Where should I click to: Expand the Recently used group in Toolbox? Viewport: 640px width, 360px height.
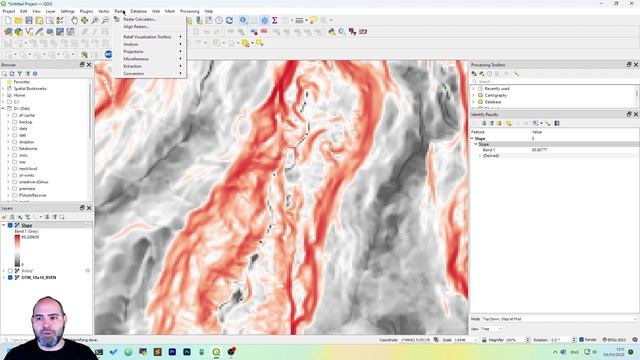tap(473, 89)
